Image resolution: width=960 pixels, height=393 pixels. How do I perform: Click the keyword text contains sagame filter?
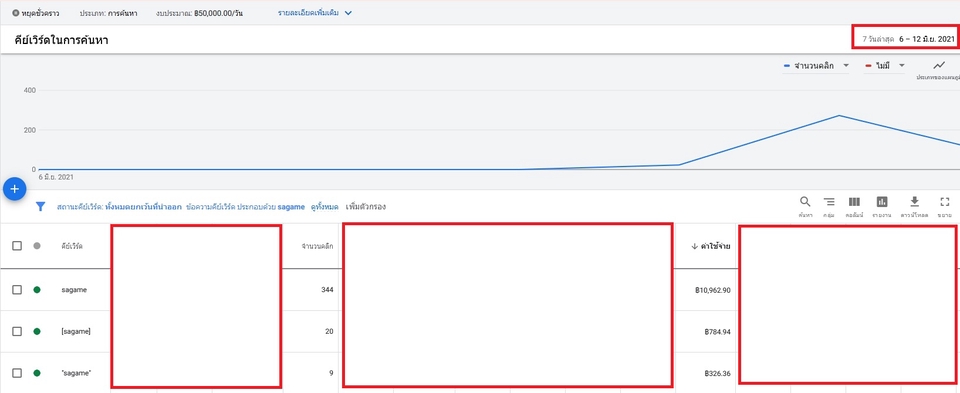tap(246, 207)
